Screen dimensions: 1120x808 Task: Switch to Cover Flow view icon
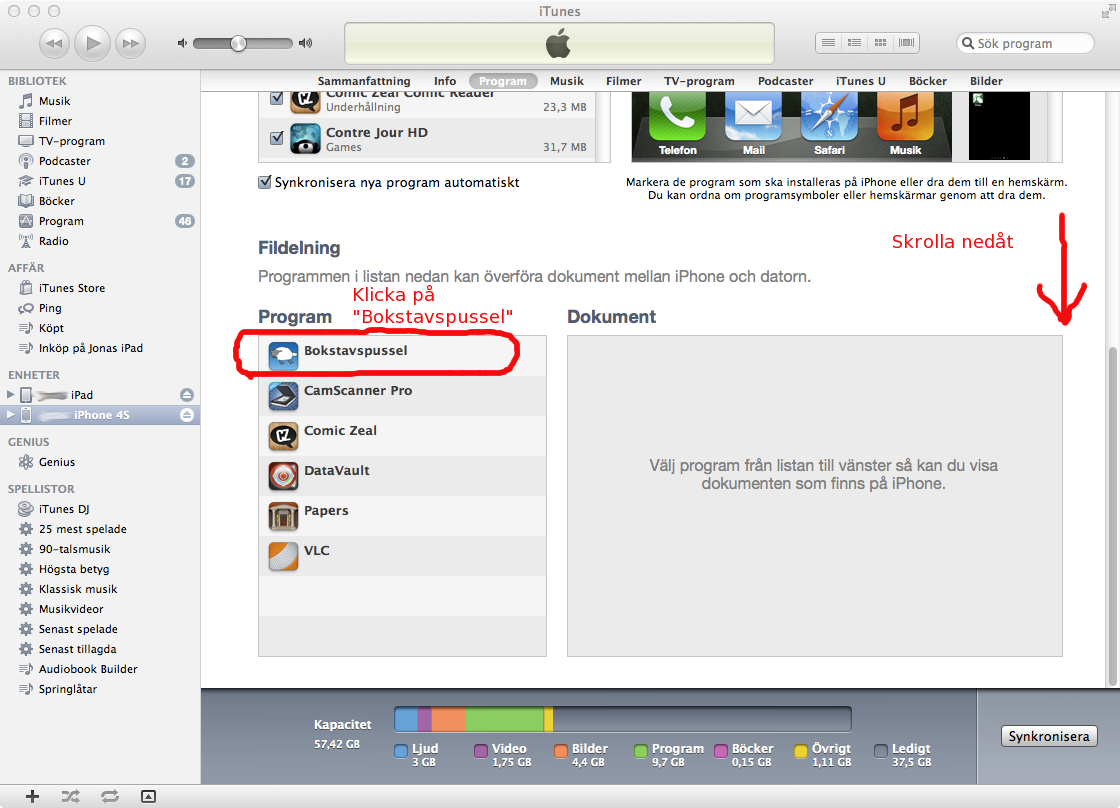point(906,43)
